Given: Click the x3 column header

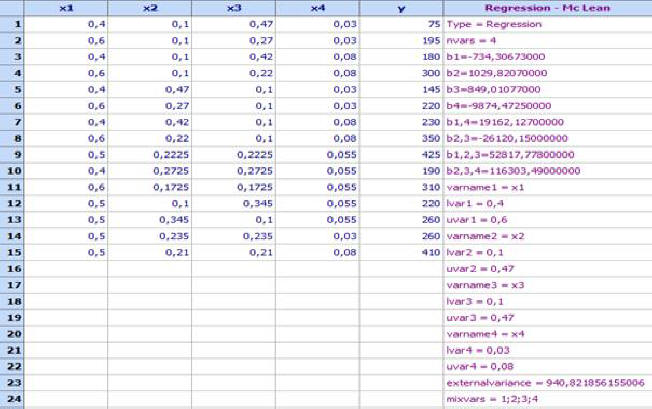Looking at the screenshot, I should coord(232,8).
